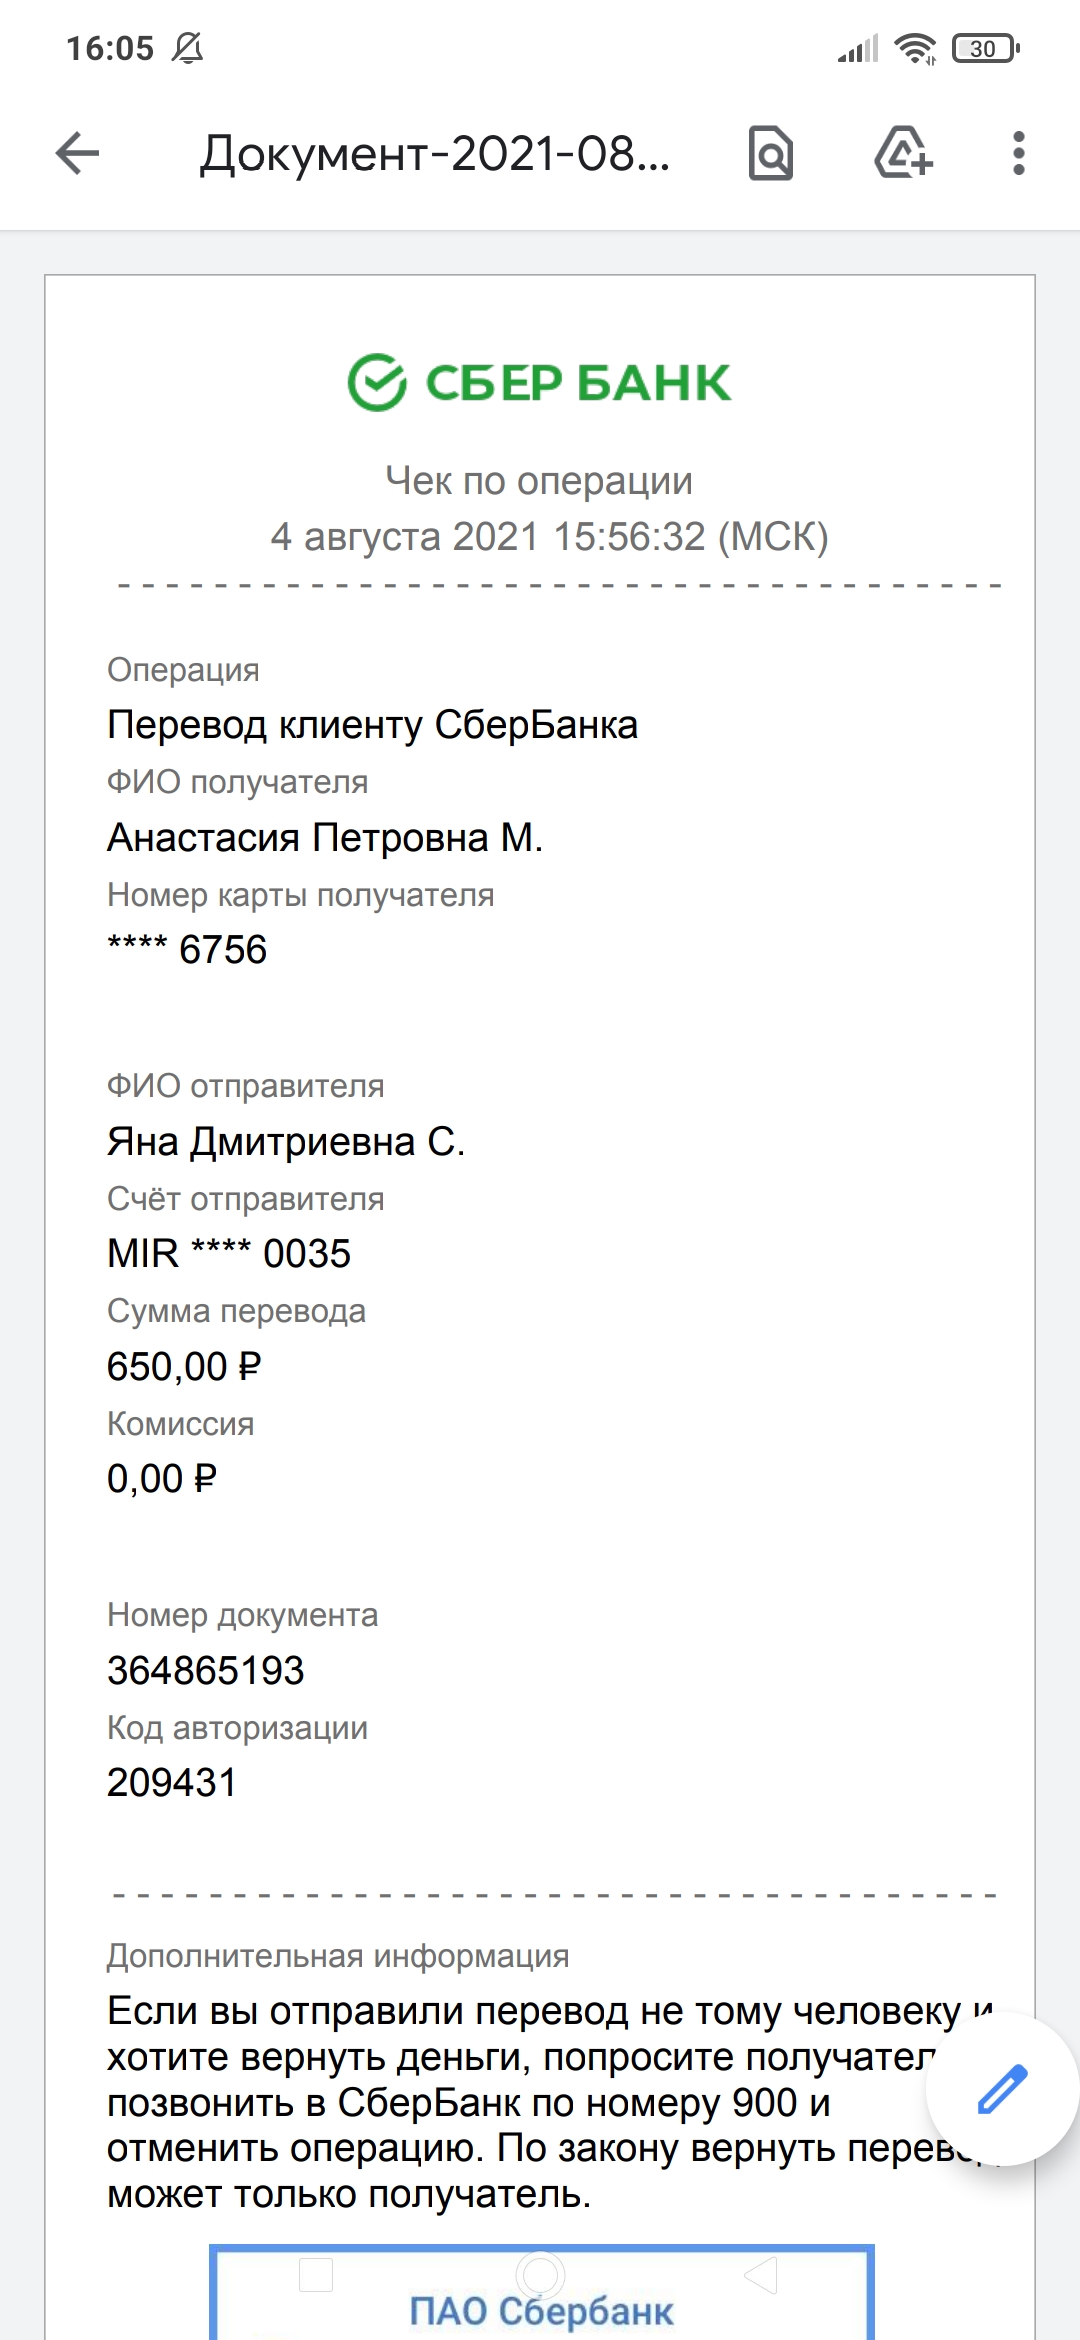Tap the transfer amount 650,00 ₽
The height and width of the screenshot is (2340, 1080).
184,1367
